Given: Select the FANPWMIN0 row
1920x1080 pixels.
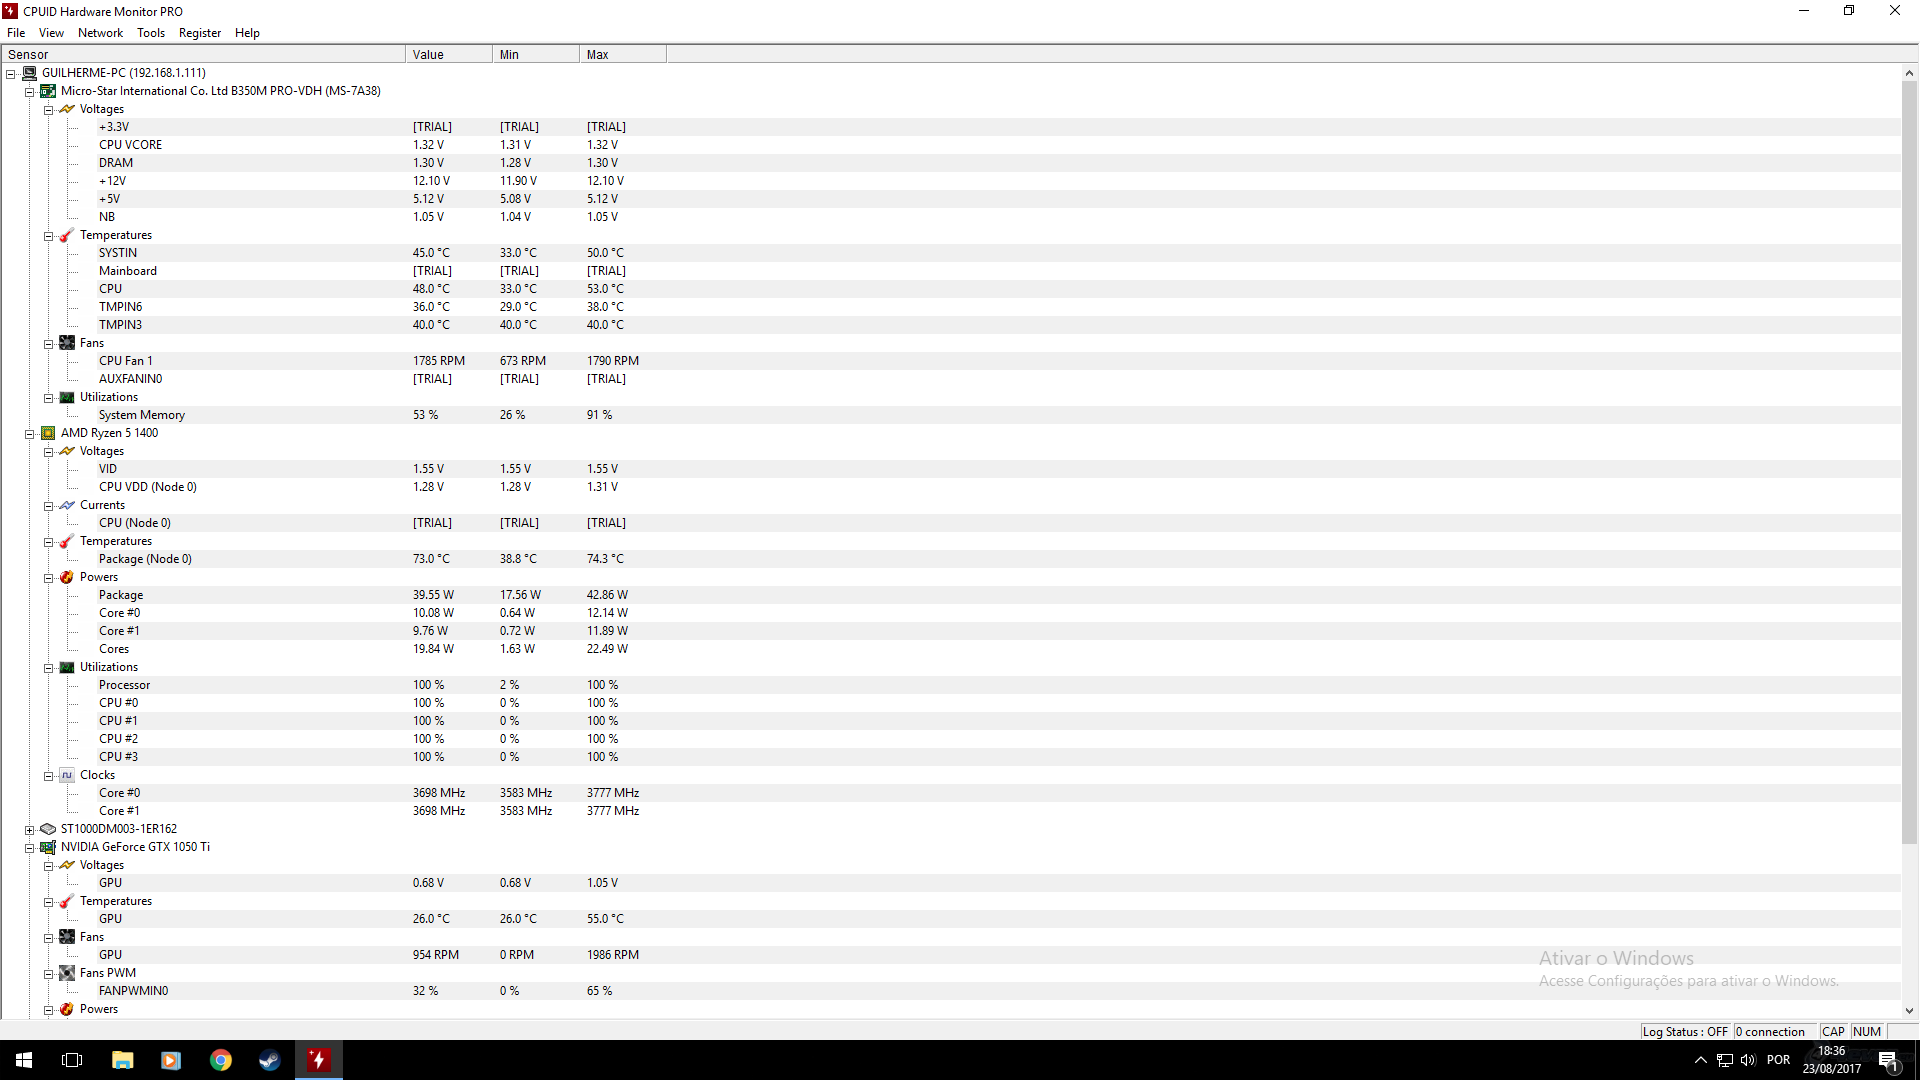Looking at the screenshot, I should click(950, 991).
